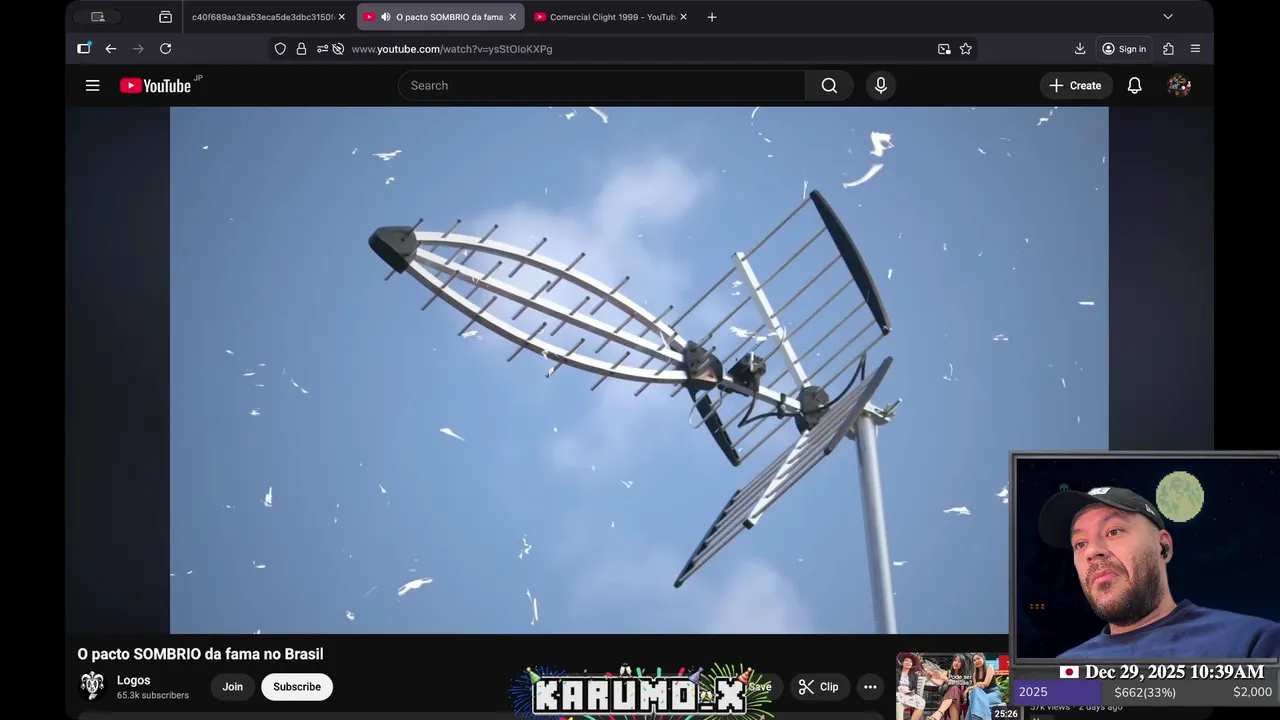Screen dimensions: 1280x720
Task: Subscribe to the Logos channel
Action: click(x=297, y=687)
